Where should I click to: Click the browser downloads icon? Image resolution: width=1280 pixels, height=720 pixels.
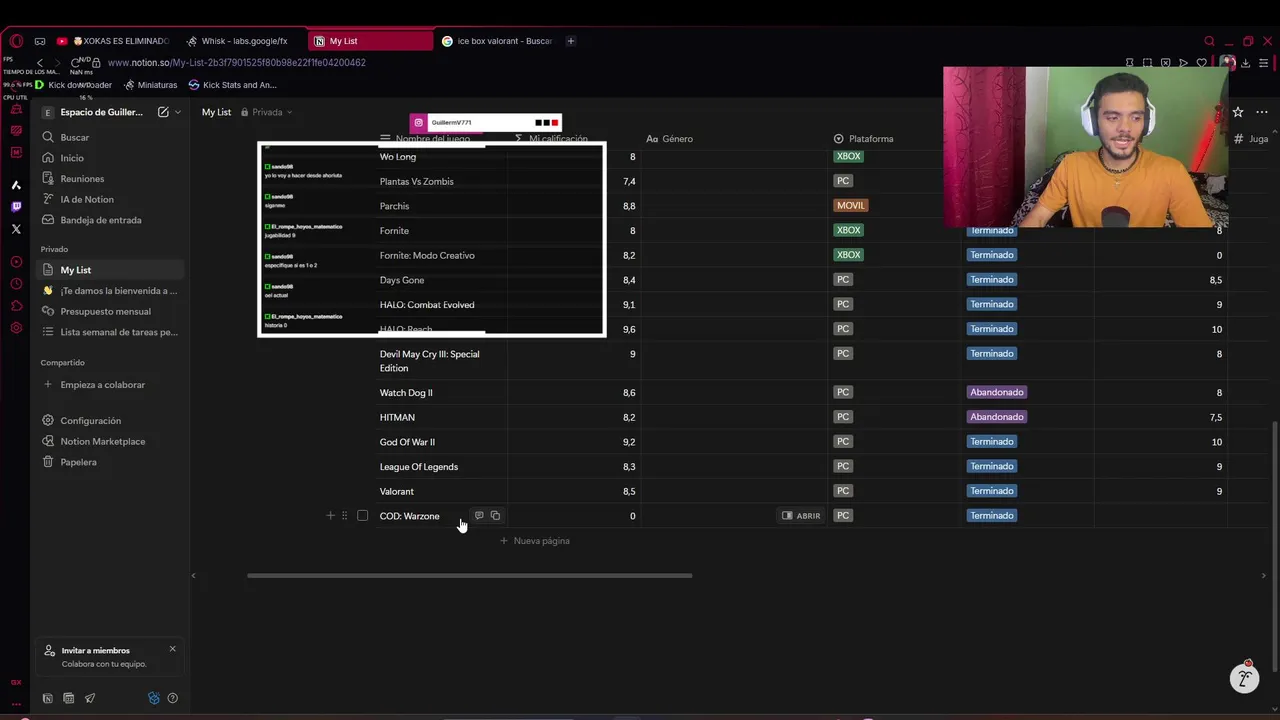pyautogui.click(x=1245, y=63)
